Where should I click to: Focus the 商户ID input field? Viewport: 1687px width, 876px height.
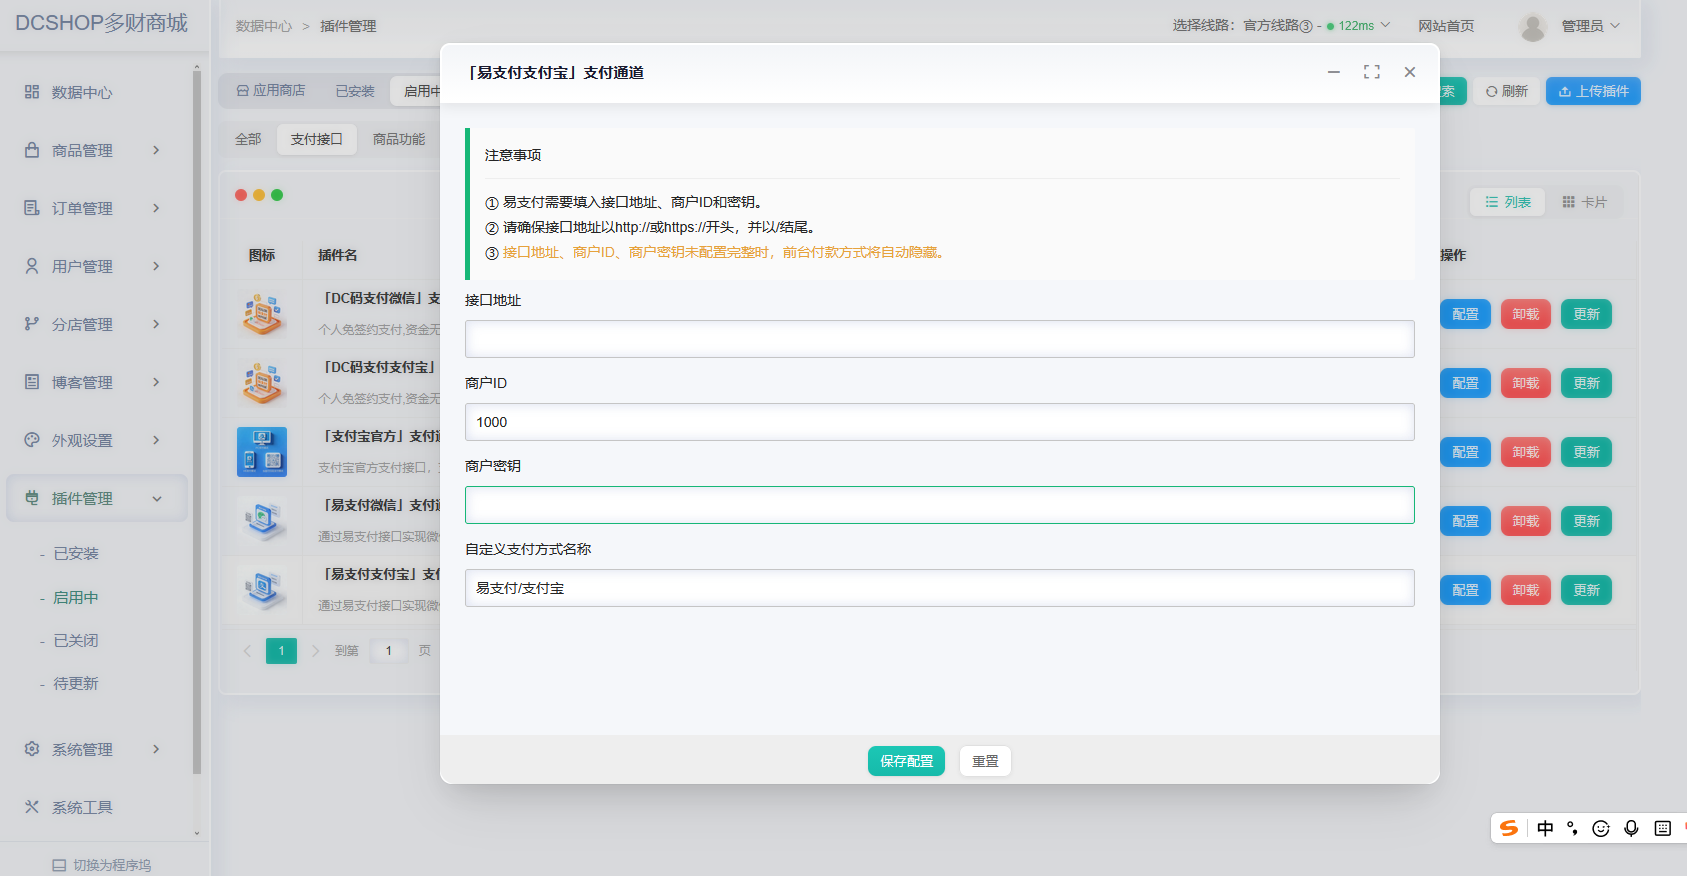tap(940, 422)
